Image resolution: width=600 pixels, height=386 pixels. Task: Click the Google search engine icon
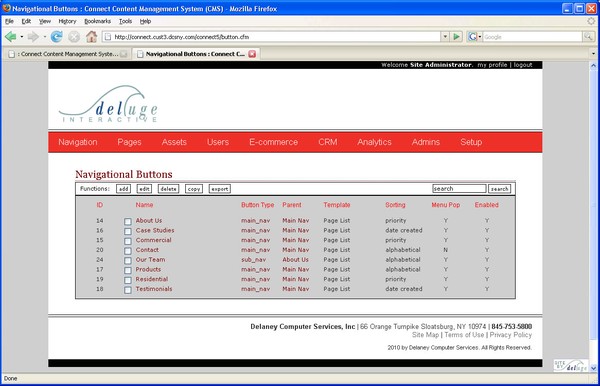pos(473,37)
